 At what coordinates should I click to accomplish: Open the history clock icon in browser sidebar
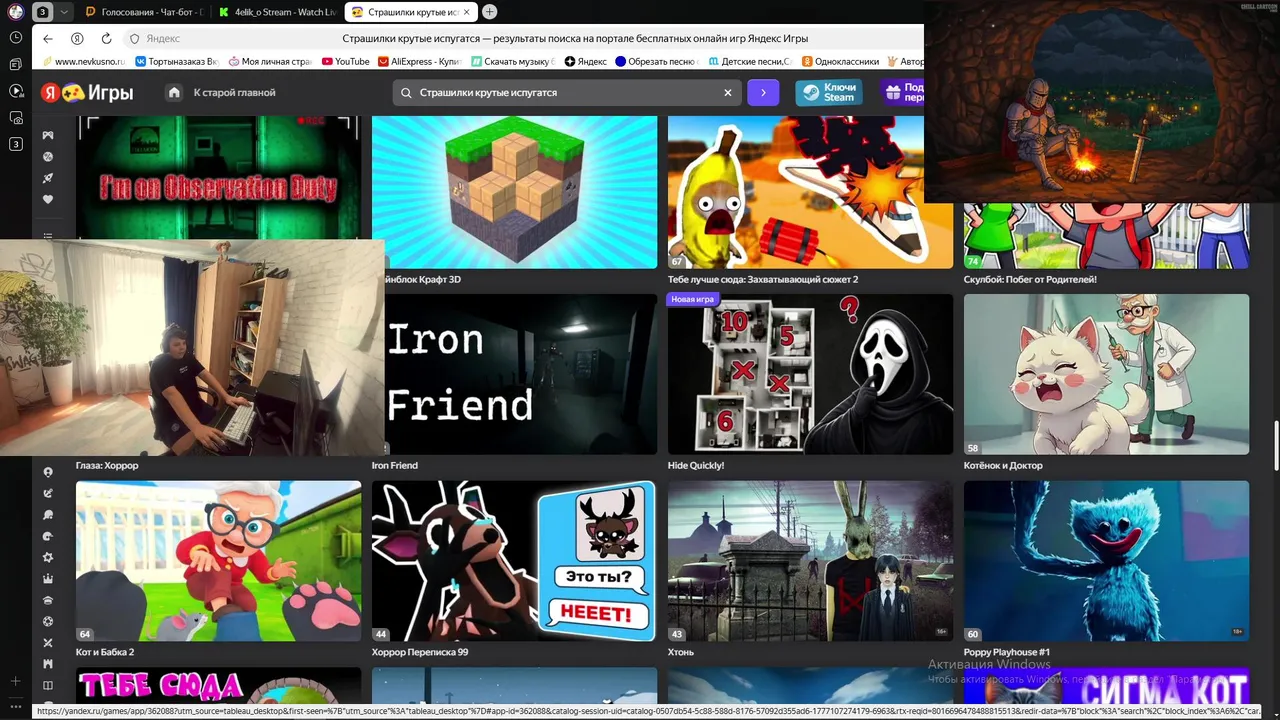coord(16,37)
